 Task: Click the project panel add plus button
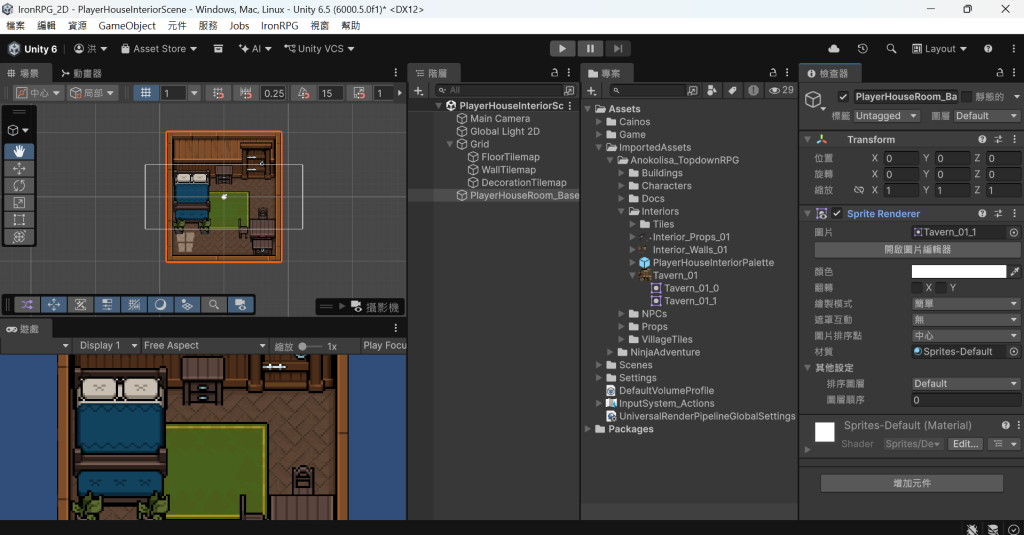(x=591, y=91)
